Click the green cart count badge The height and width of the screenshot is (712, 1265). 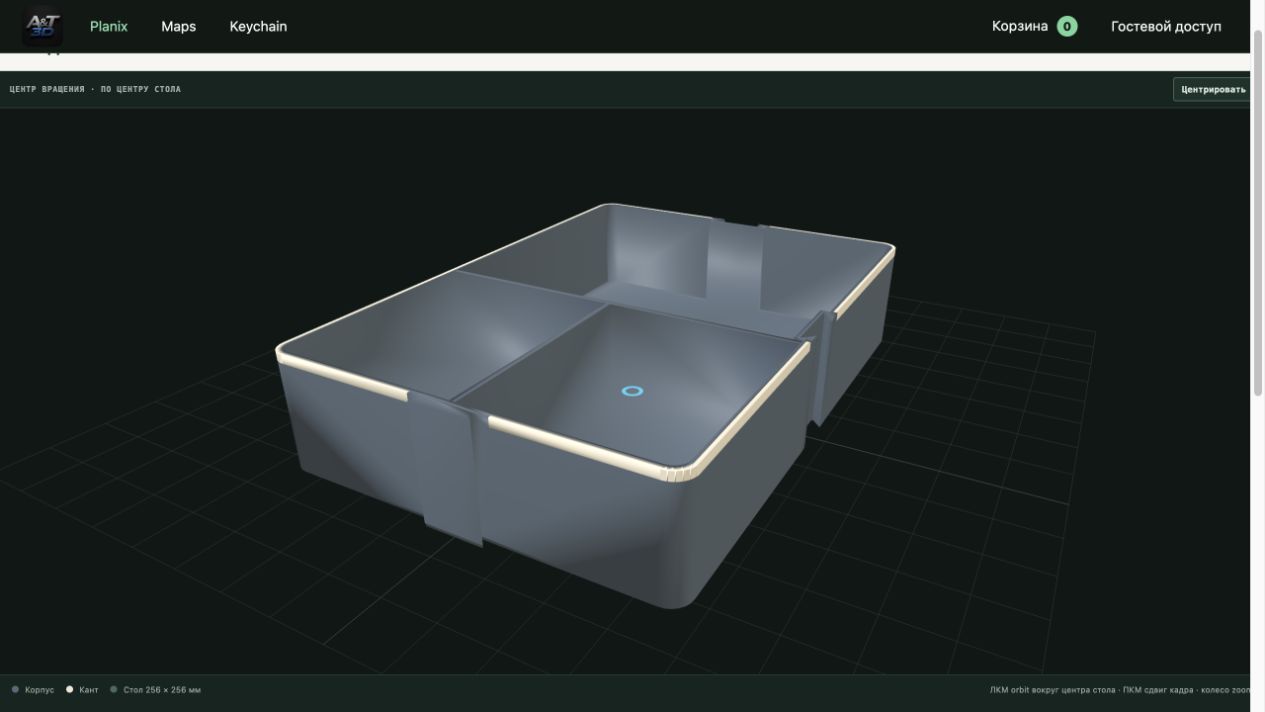click(x=1067, y=27)
